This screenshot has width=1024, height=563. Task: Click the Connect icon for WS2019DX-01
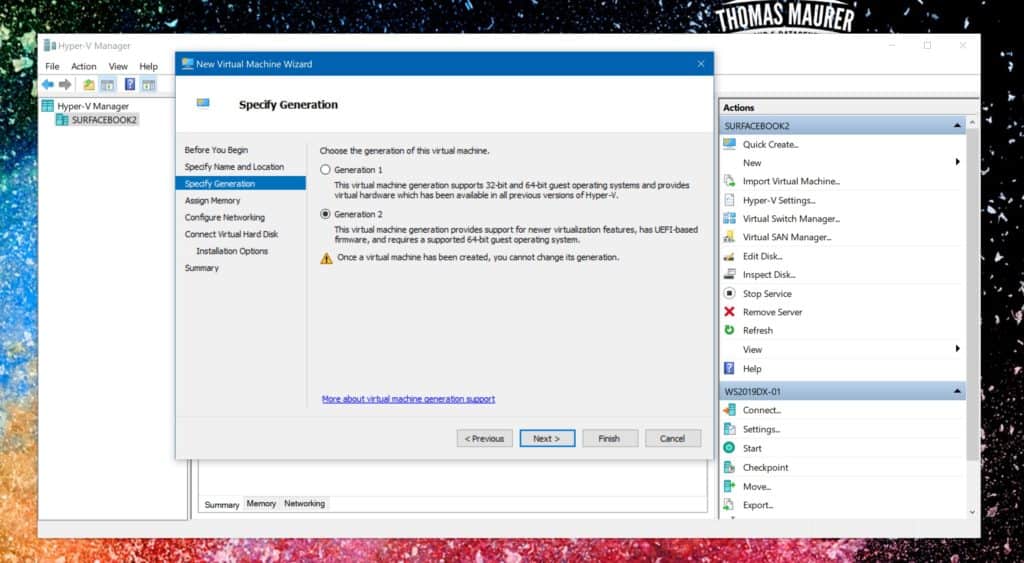click(x=729, y=410)
